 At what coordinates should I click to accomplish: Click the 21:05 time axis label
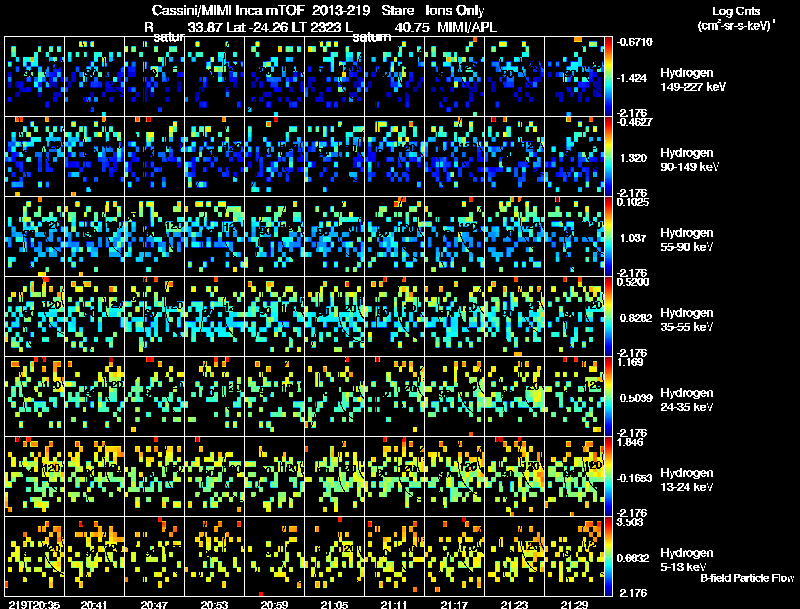pos(334,605)
